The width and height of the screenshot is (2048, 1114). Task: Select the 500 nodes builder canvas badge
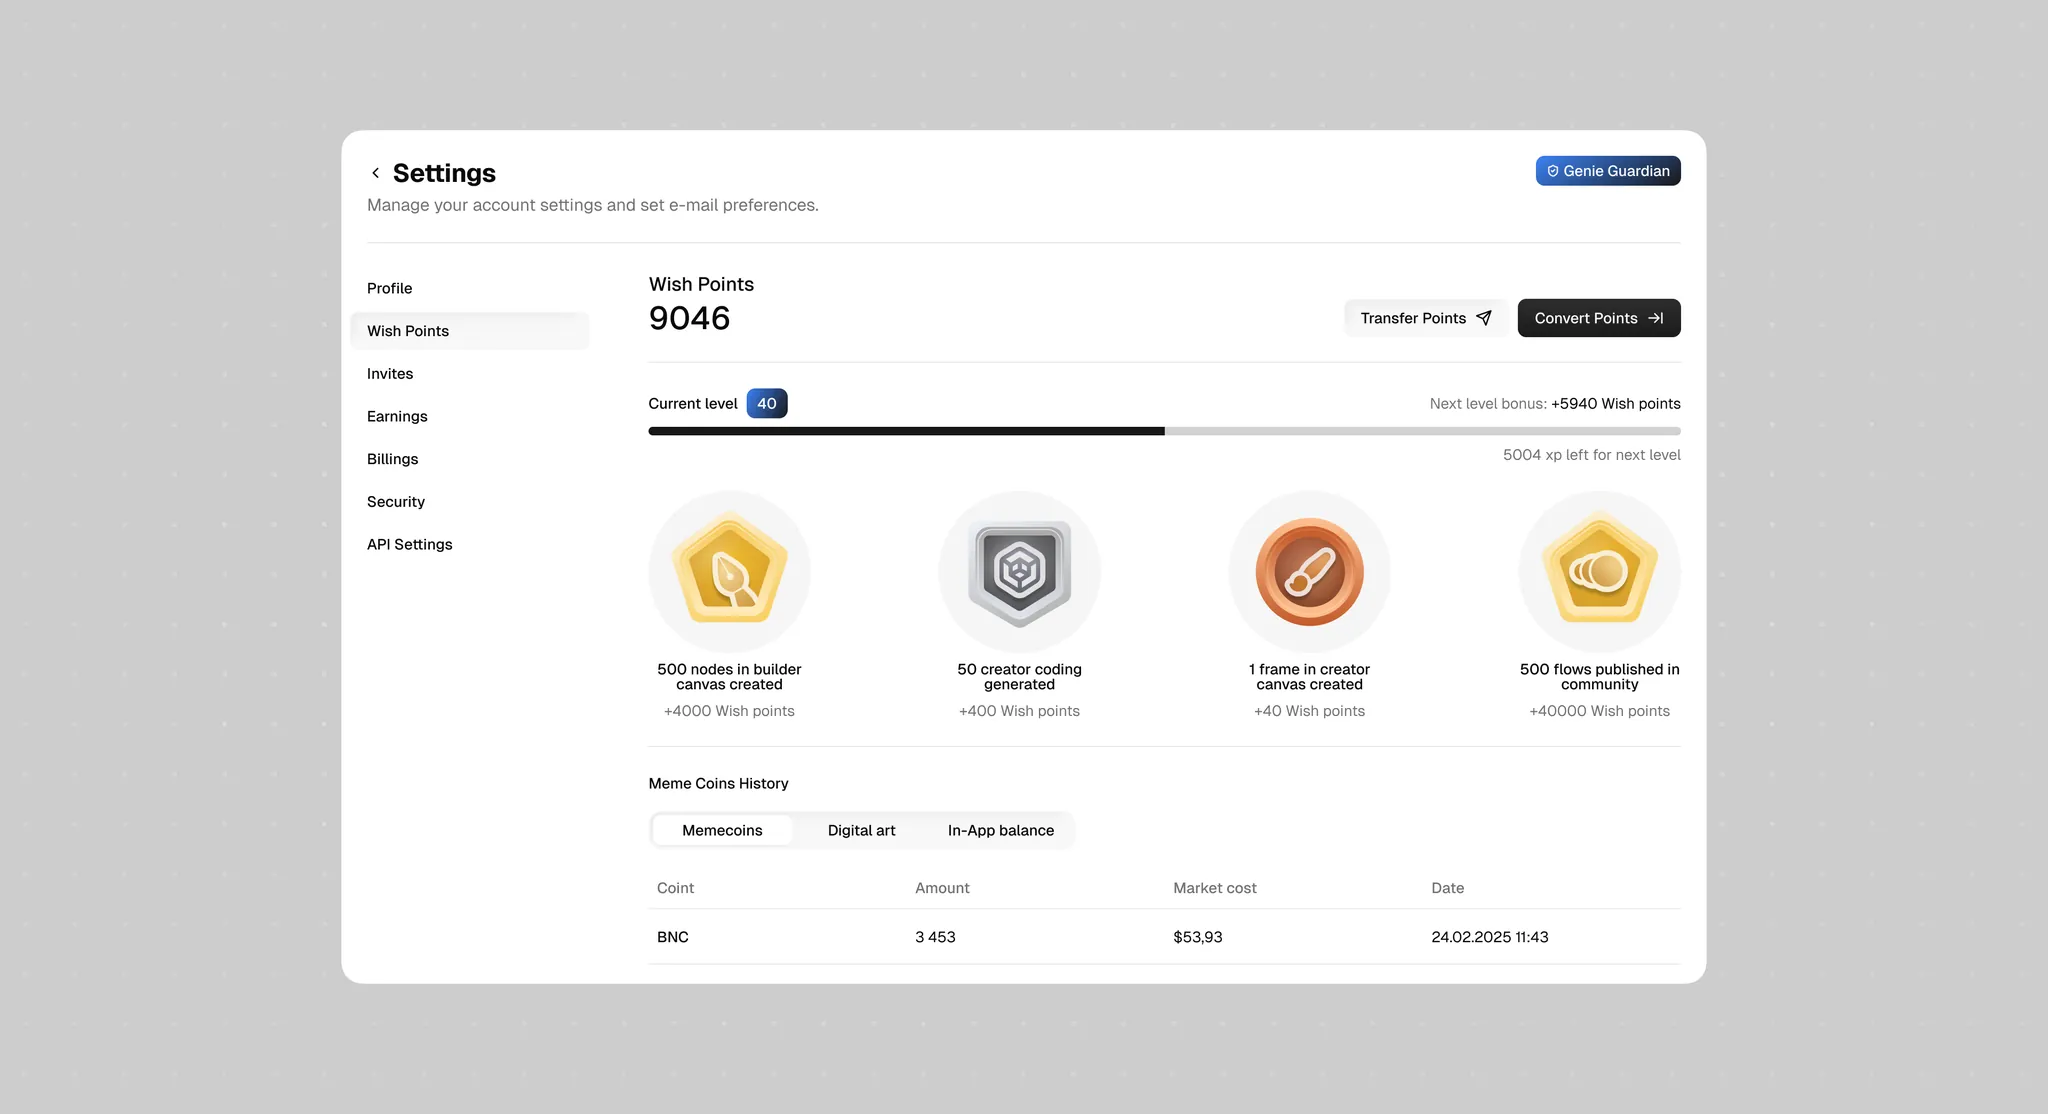[730, 571]
